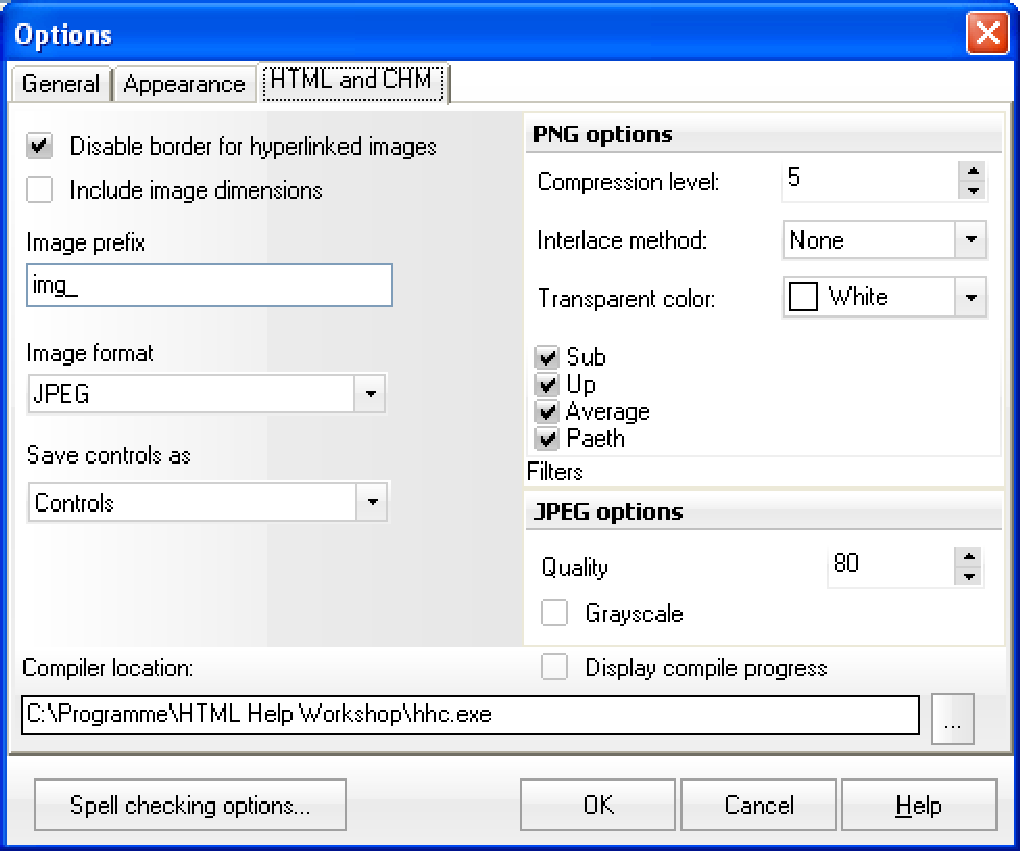Enable the Grayscale JPEG option
The height and width of the screenshot is (851, 1020).
pos(554,612)
